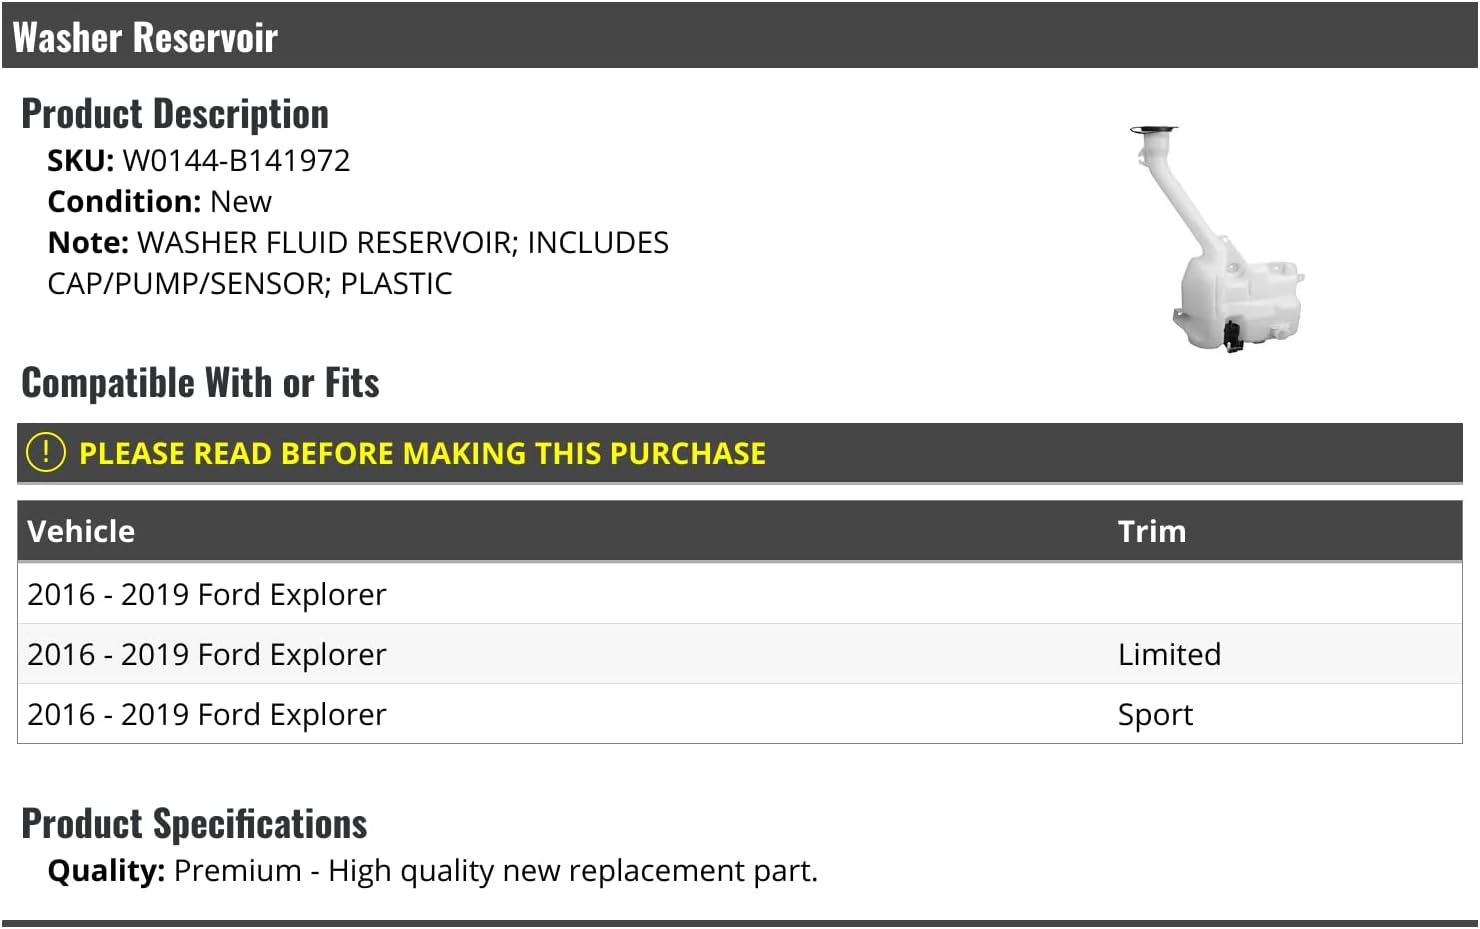Click the Limited trim cell

point(1169,654)
